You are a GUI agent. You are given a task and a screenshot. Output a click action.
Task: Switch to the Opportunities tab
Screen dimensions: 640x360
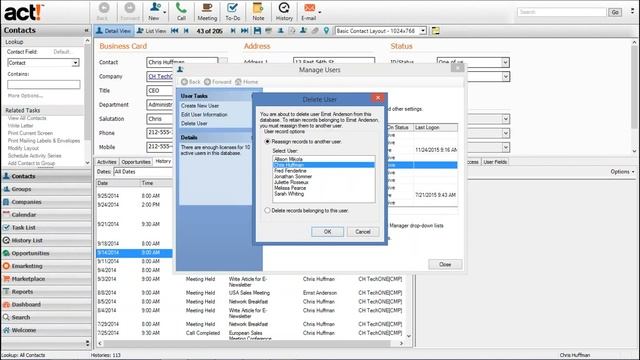coord(136,162)
